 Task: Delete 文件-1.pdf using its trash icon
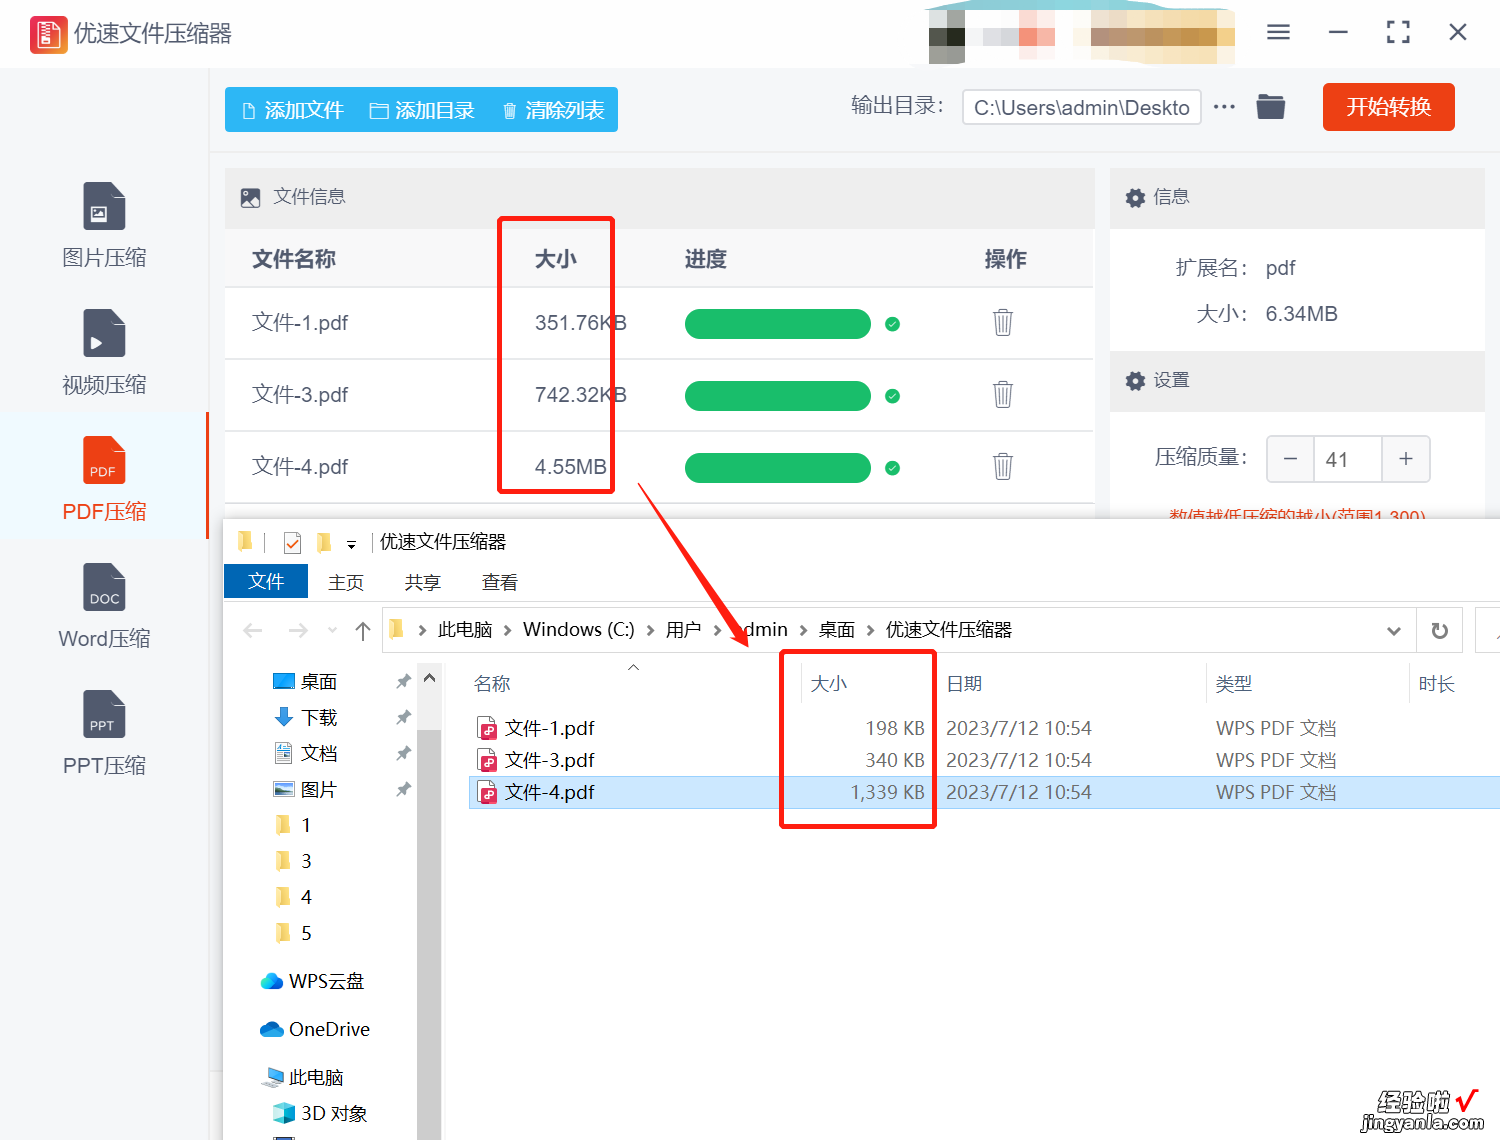click(x=1003, y=322)
